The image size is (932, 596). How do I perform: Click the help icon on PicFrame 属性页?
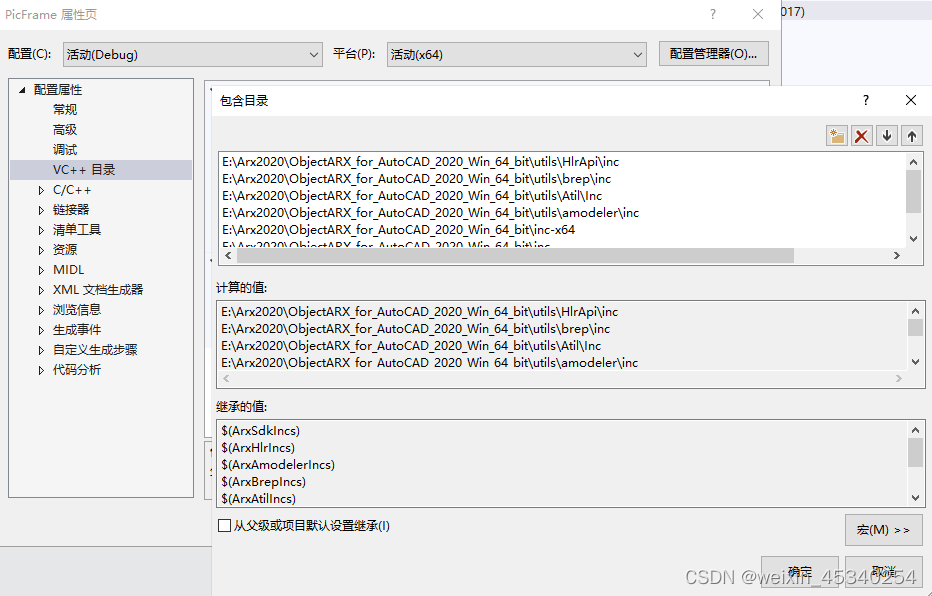[712, 14]
